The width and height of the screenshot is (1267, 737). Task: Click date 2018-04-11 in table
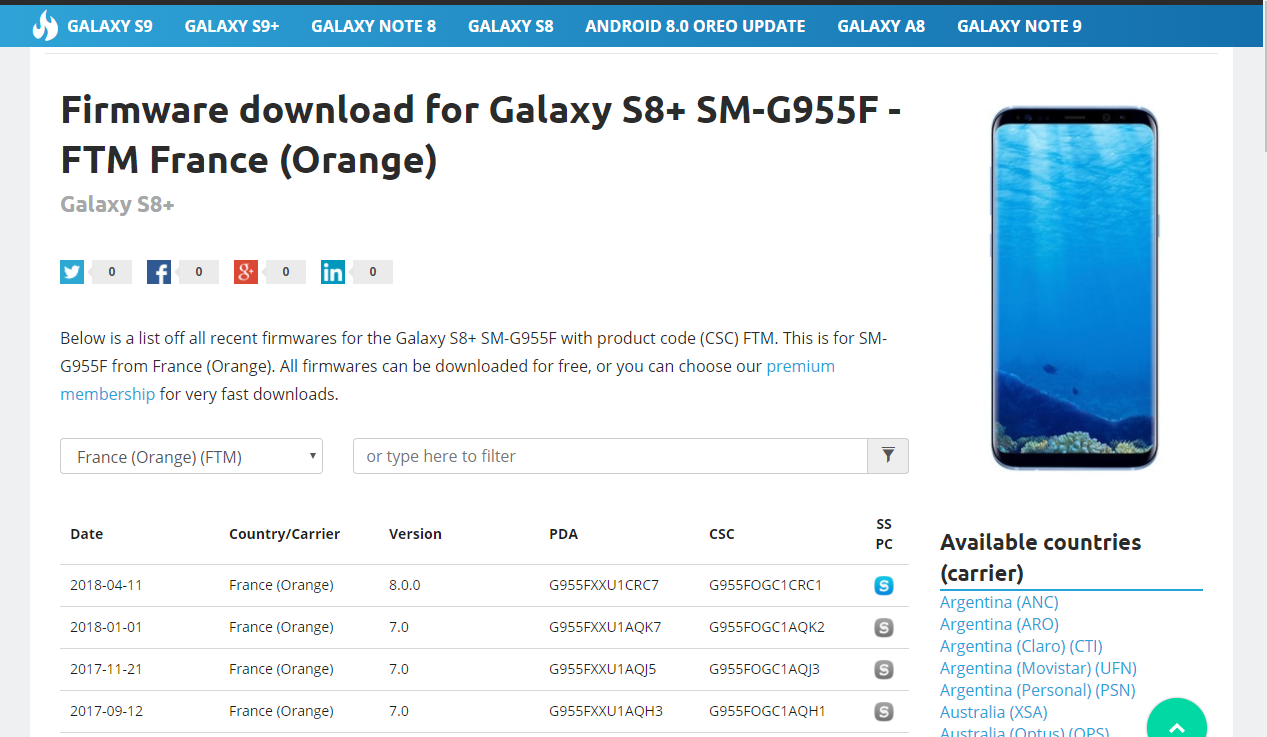point(106,585)
